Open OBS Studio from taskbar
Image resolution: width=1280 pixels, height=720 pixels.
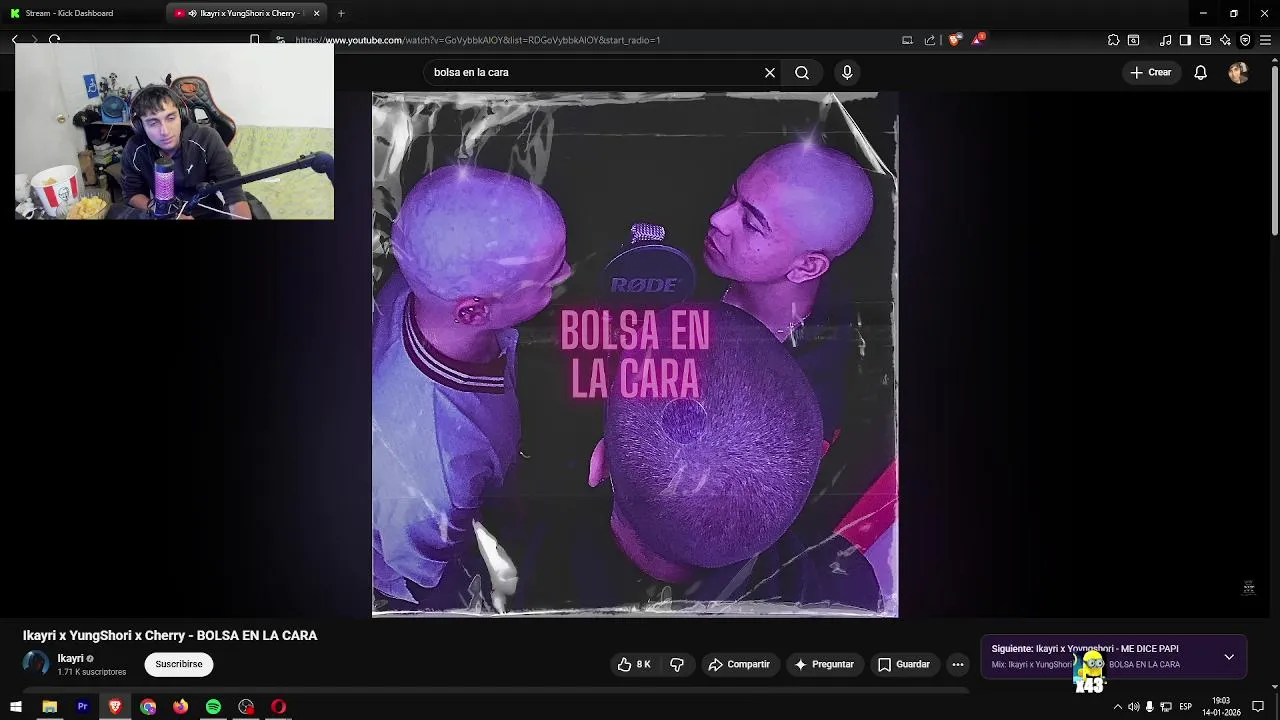click(x=246, y=707)
